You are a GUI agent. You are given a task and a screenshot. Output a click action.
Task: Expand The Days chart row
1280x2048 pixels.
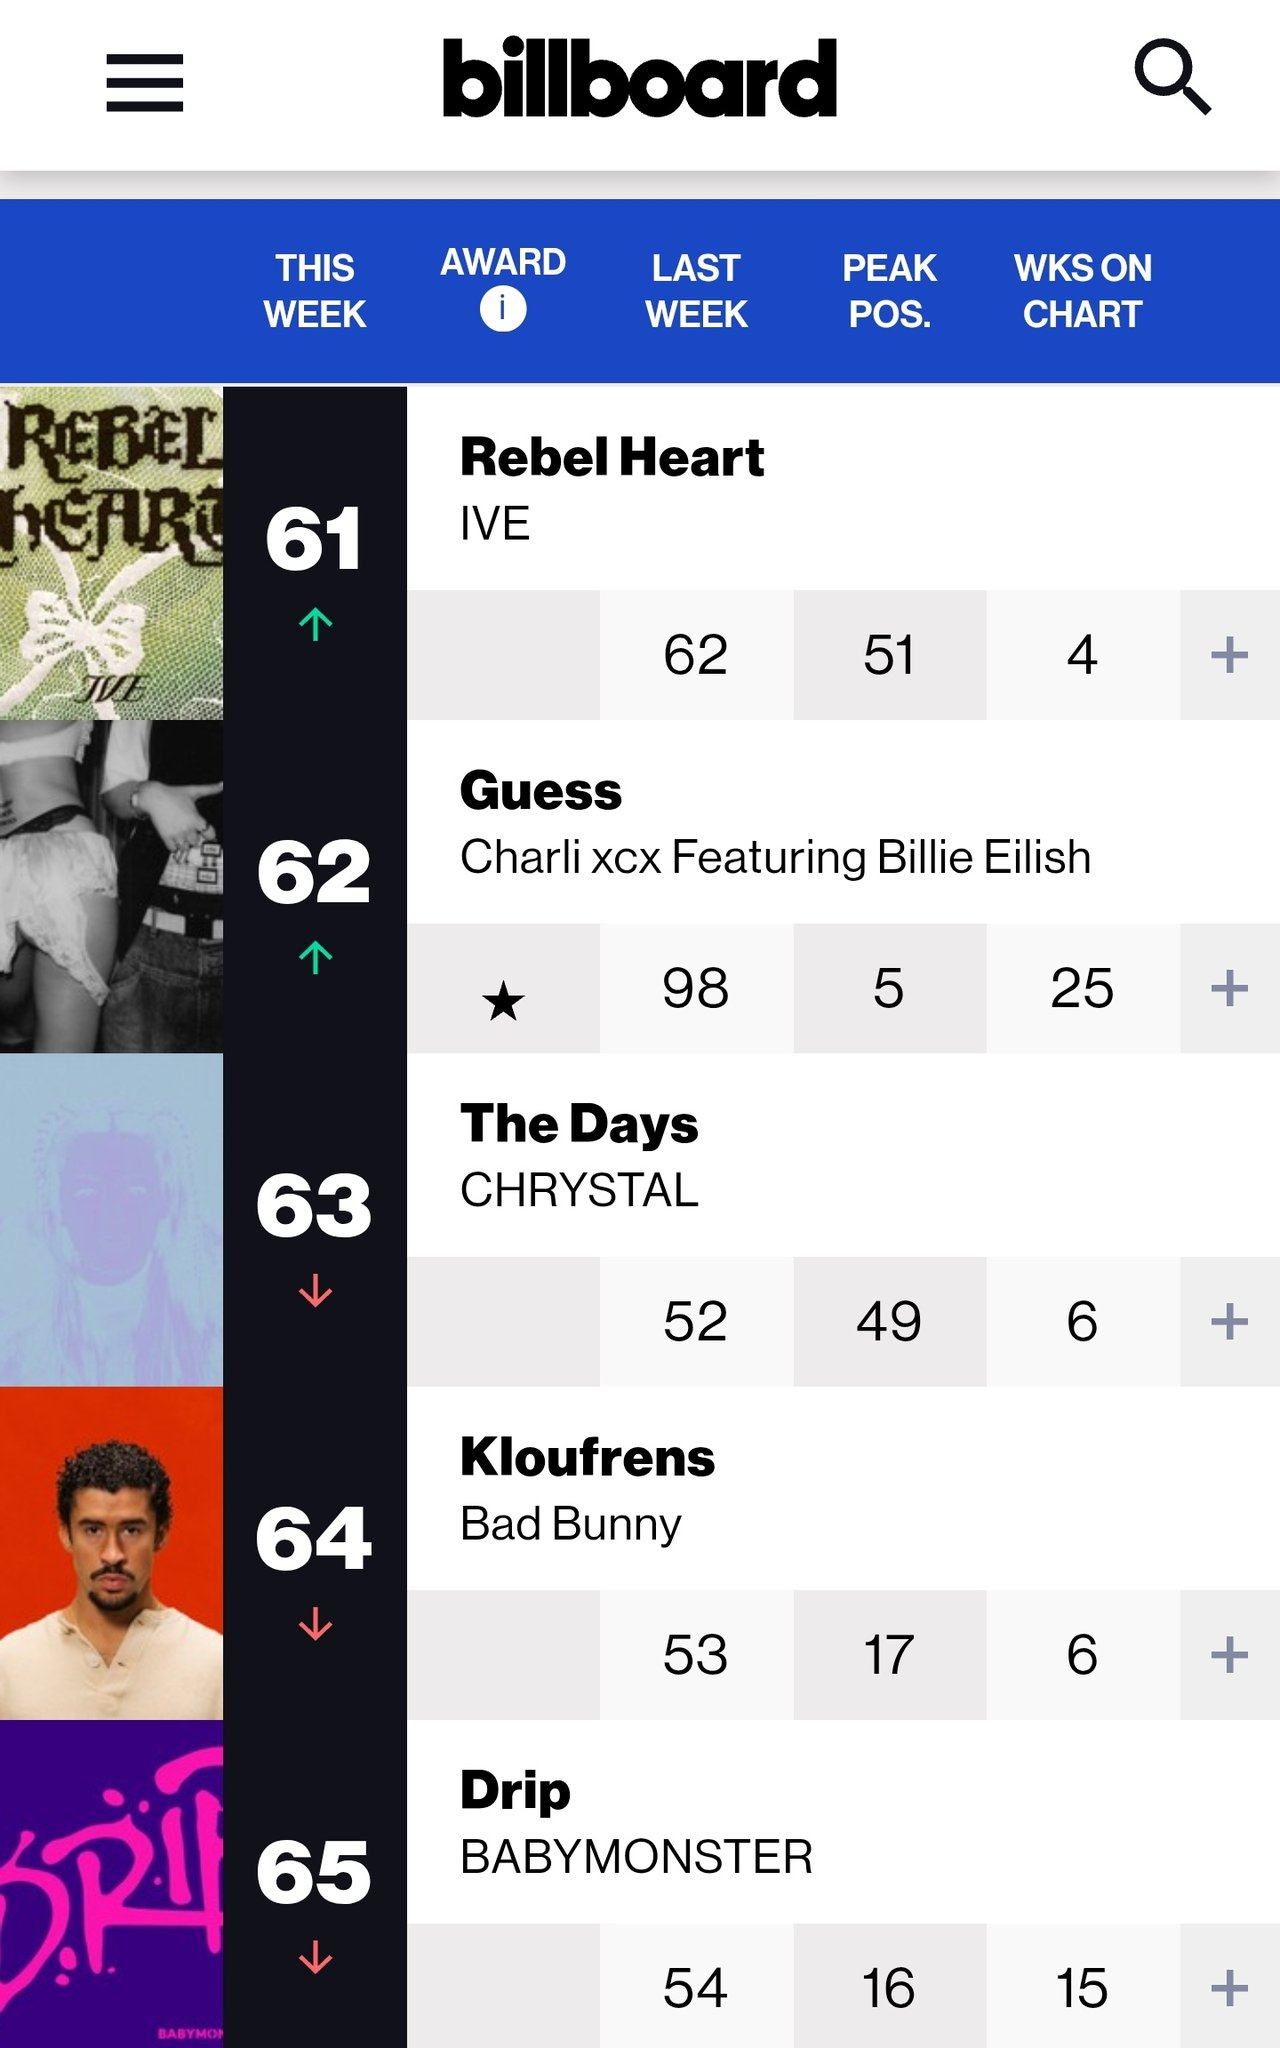coord(1229,1322)
